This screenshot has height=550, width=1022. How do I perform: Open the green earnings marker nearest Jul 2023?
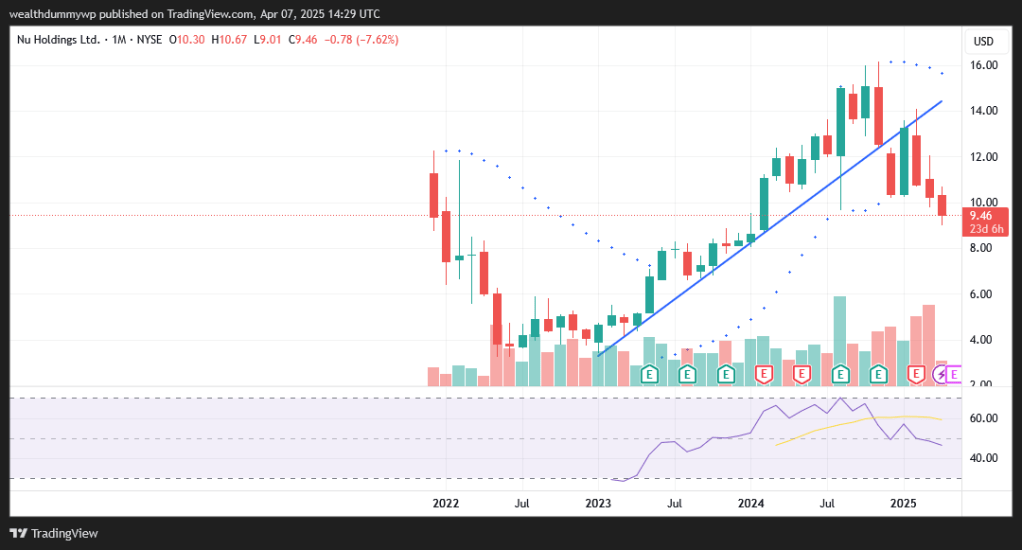click(x=687, y=375)
